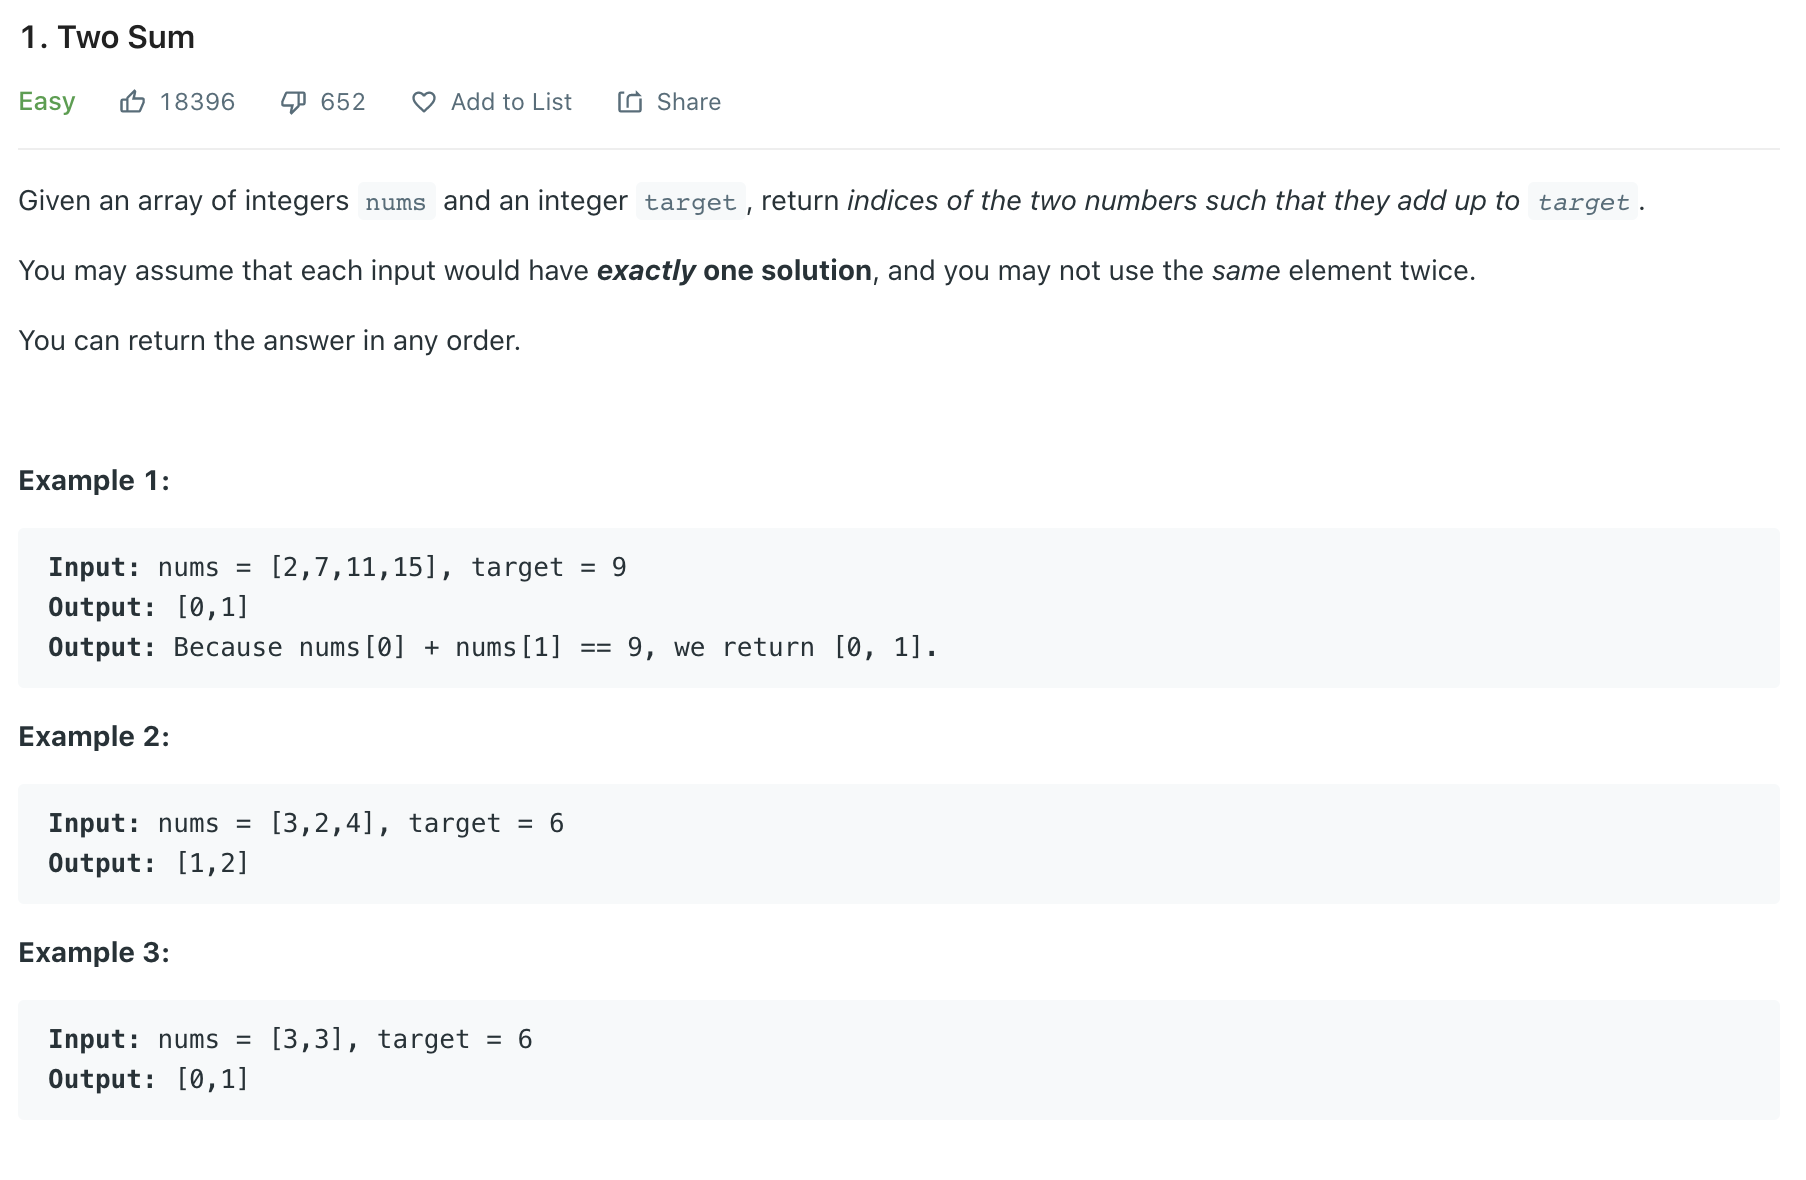The image size is (1806, 1180).
Task: Click the Example 1 heading
Action: tap(94, 481)
